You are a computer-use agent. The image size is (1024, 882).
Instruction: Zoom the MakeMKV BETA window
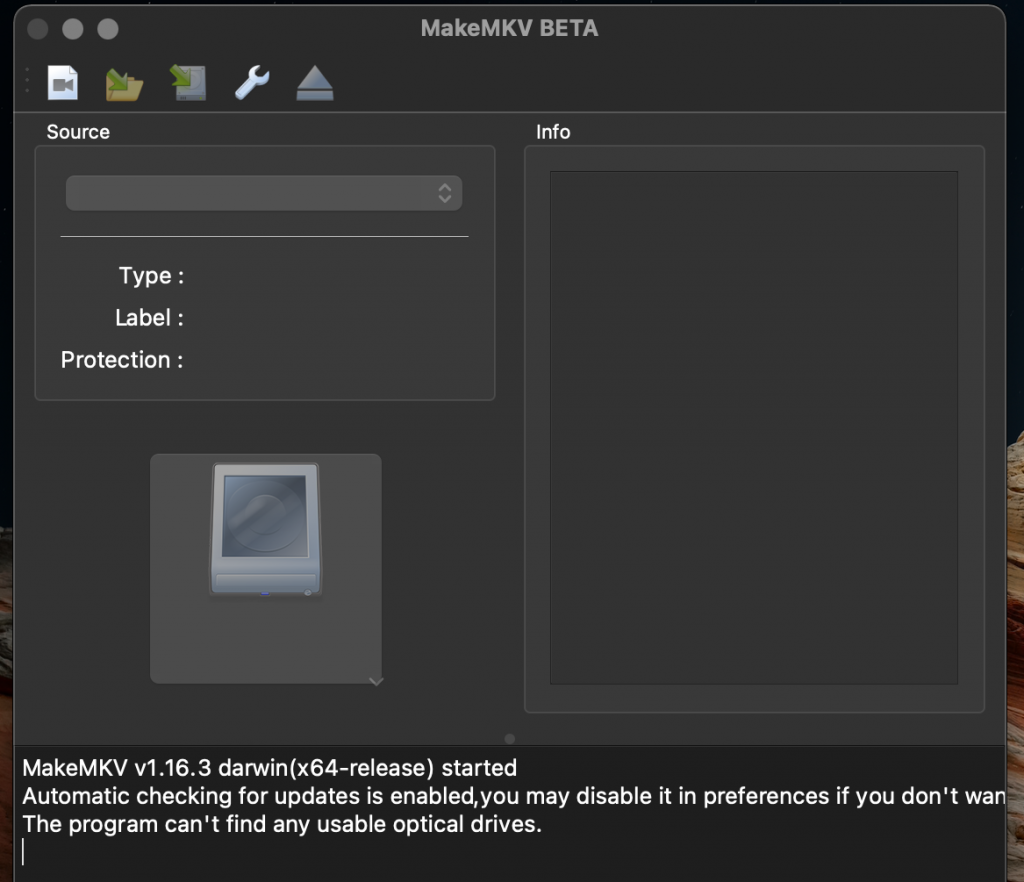click(x=108, y=29)
